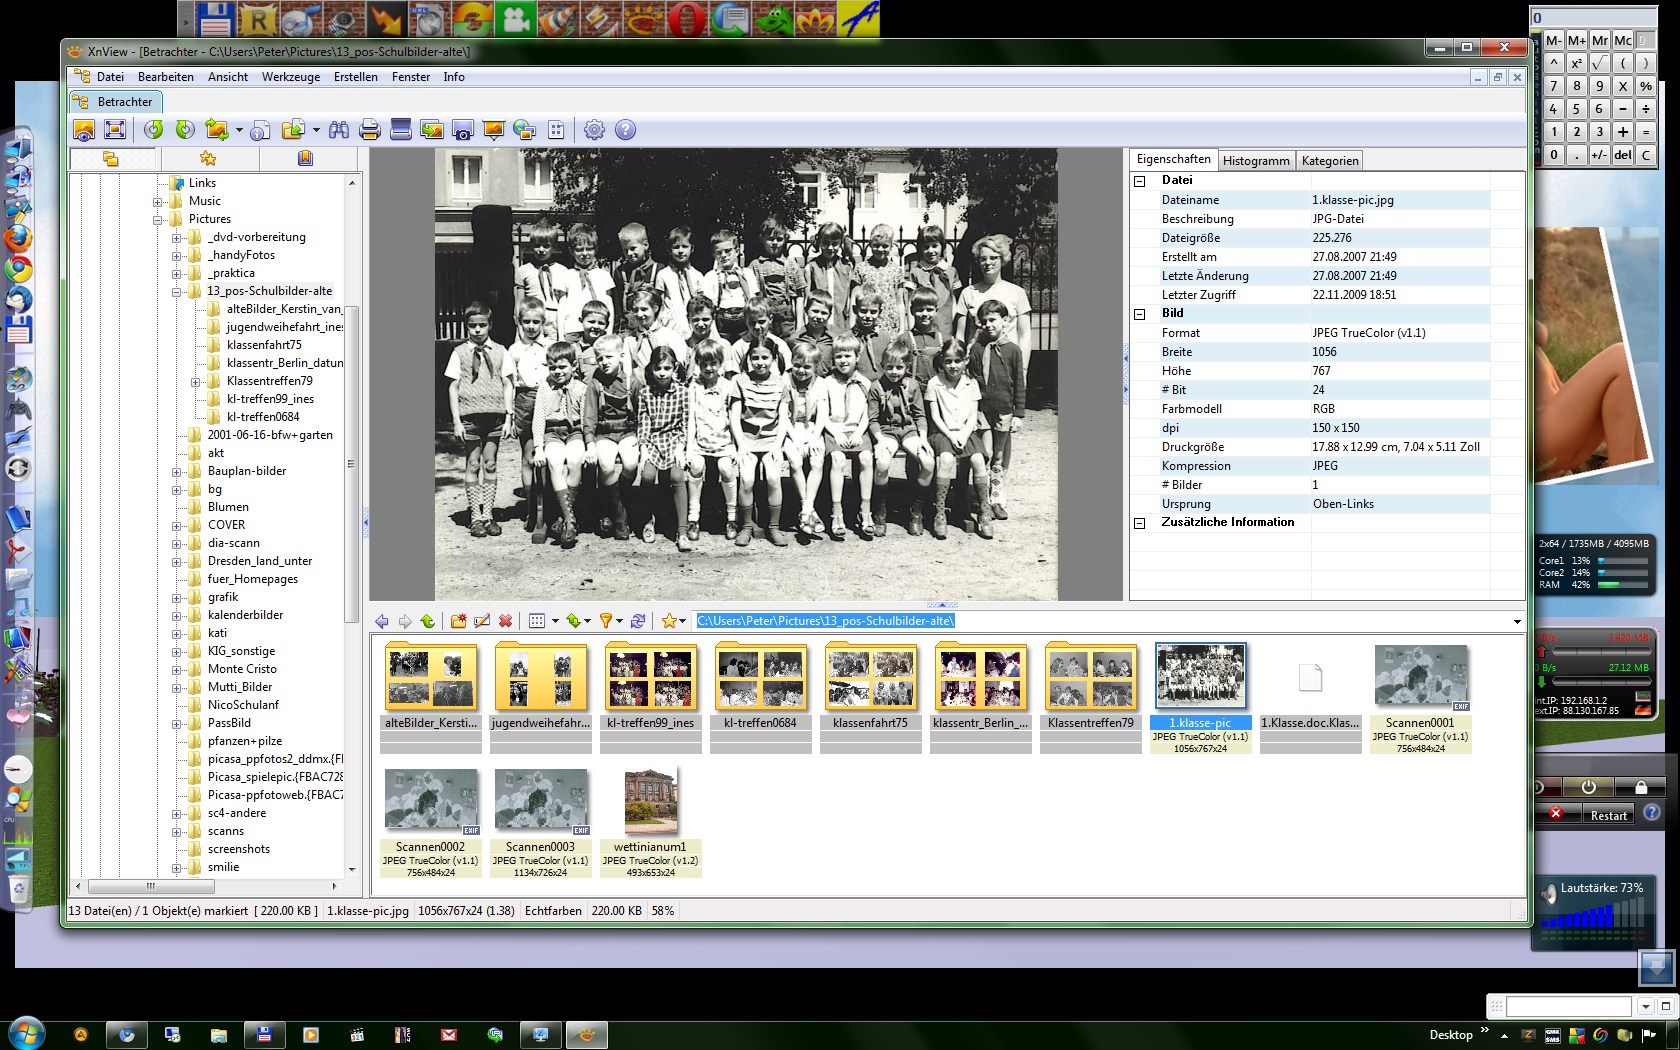Switch to the Histogramm tab
Image resolution: width=1680 pixels, height=1050 pixels.
(1256, 161)
